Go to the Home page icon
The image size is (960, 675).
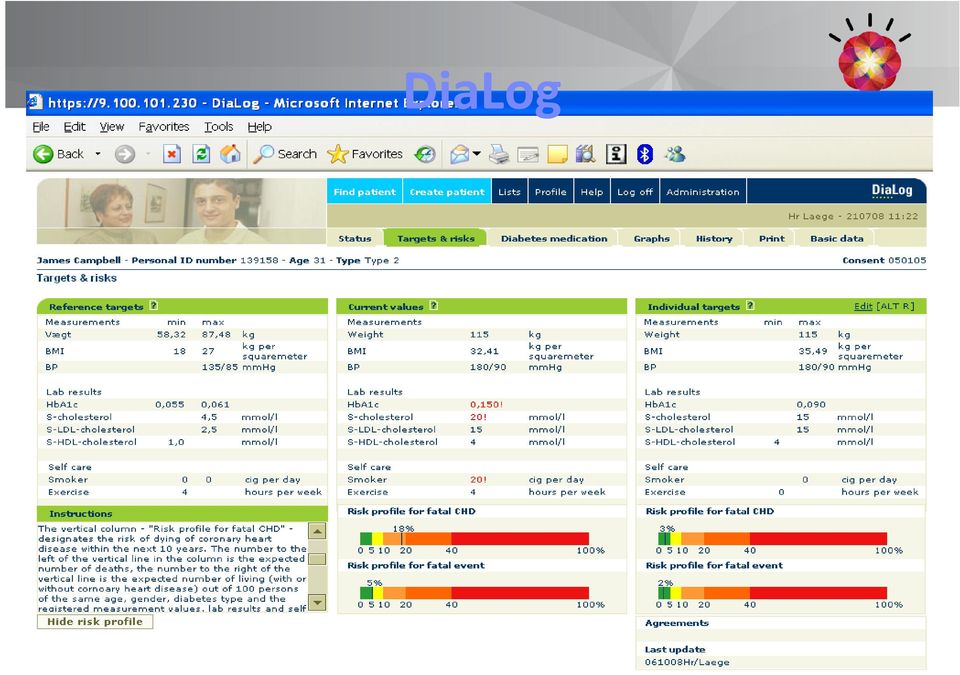tap(230, 154)
